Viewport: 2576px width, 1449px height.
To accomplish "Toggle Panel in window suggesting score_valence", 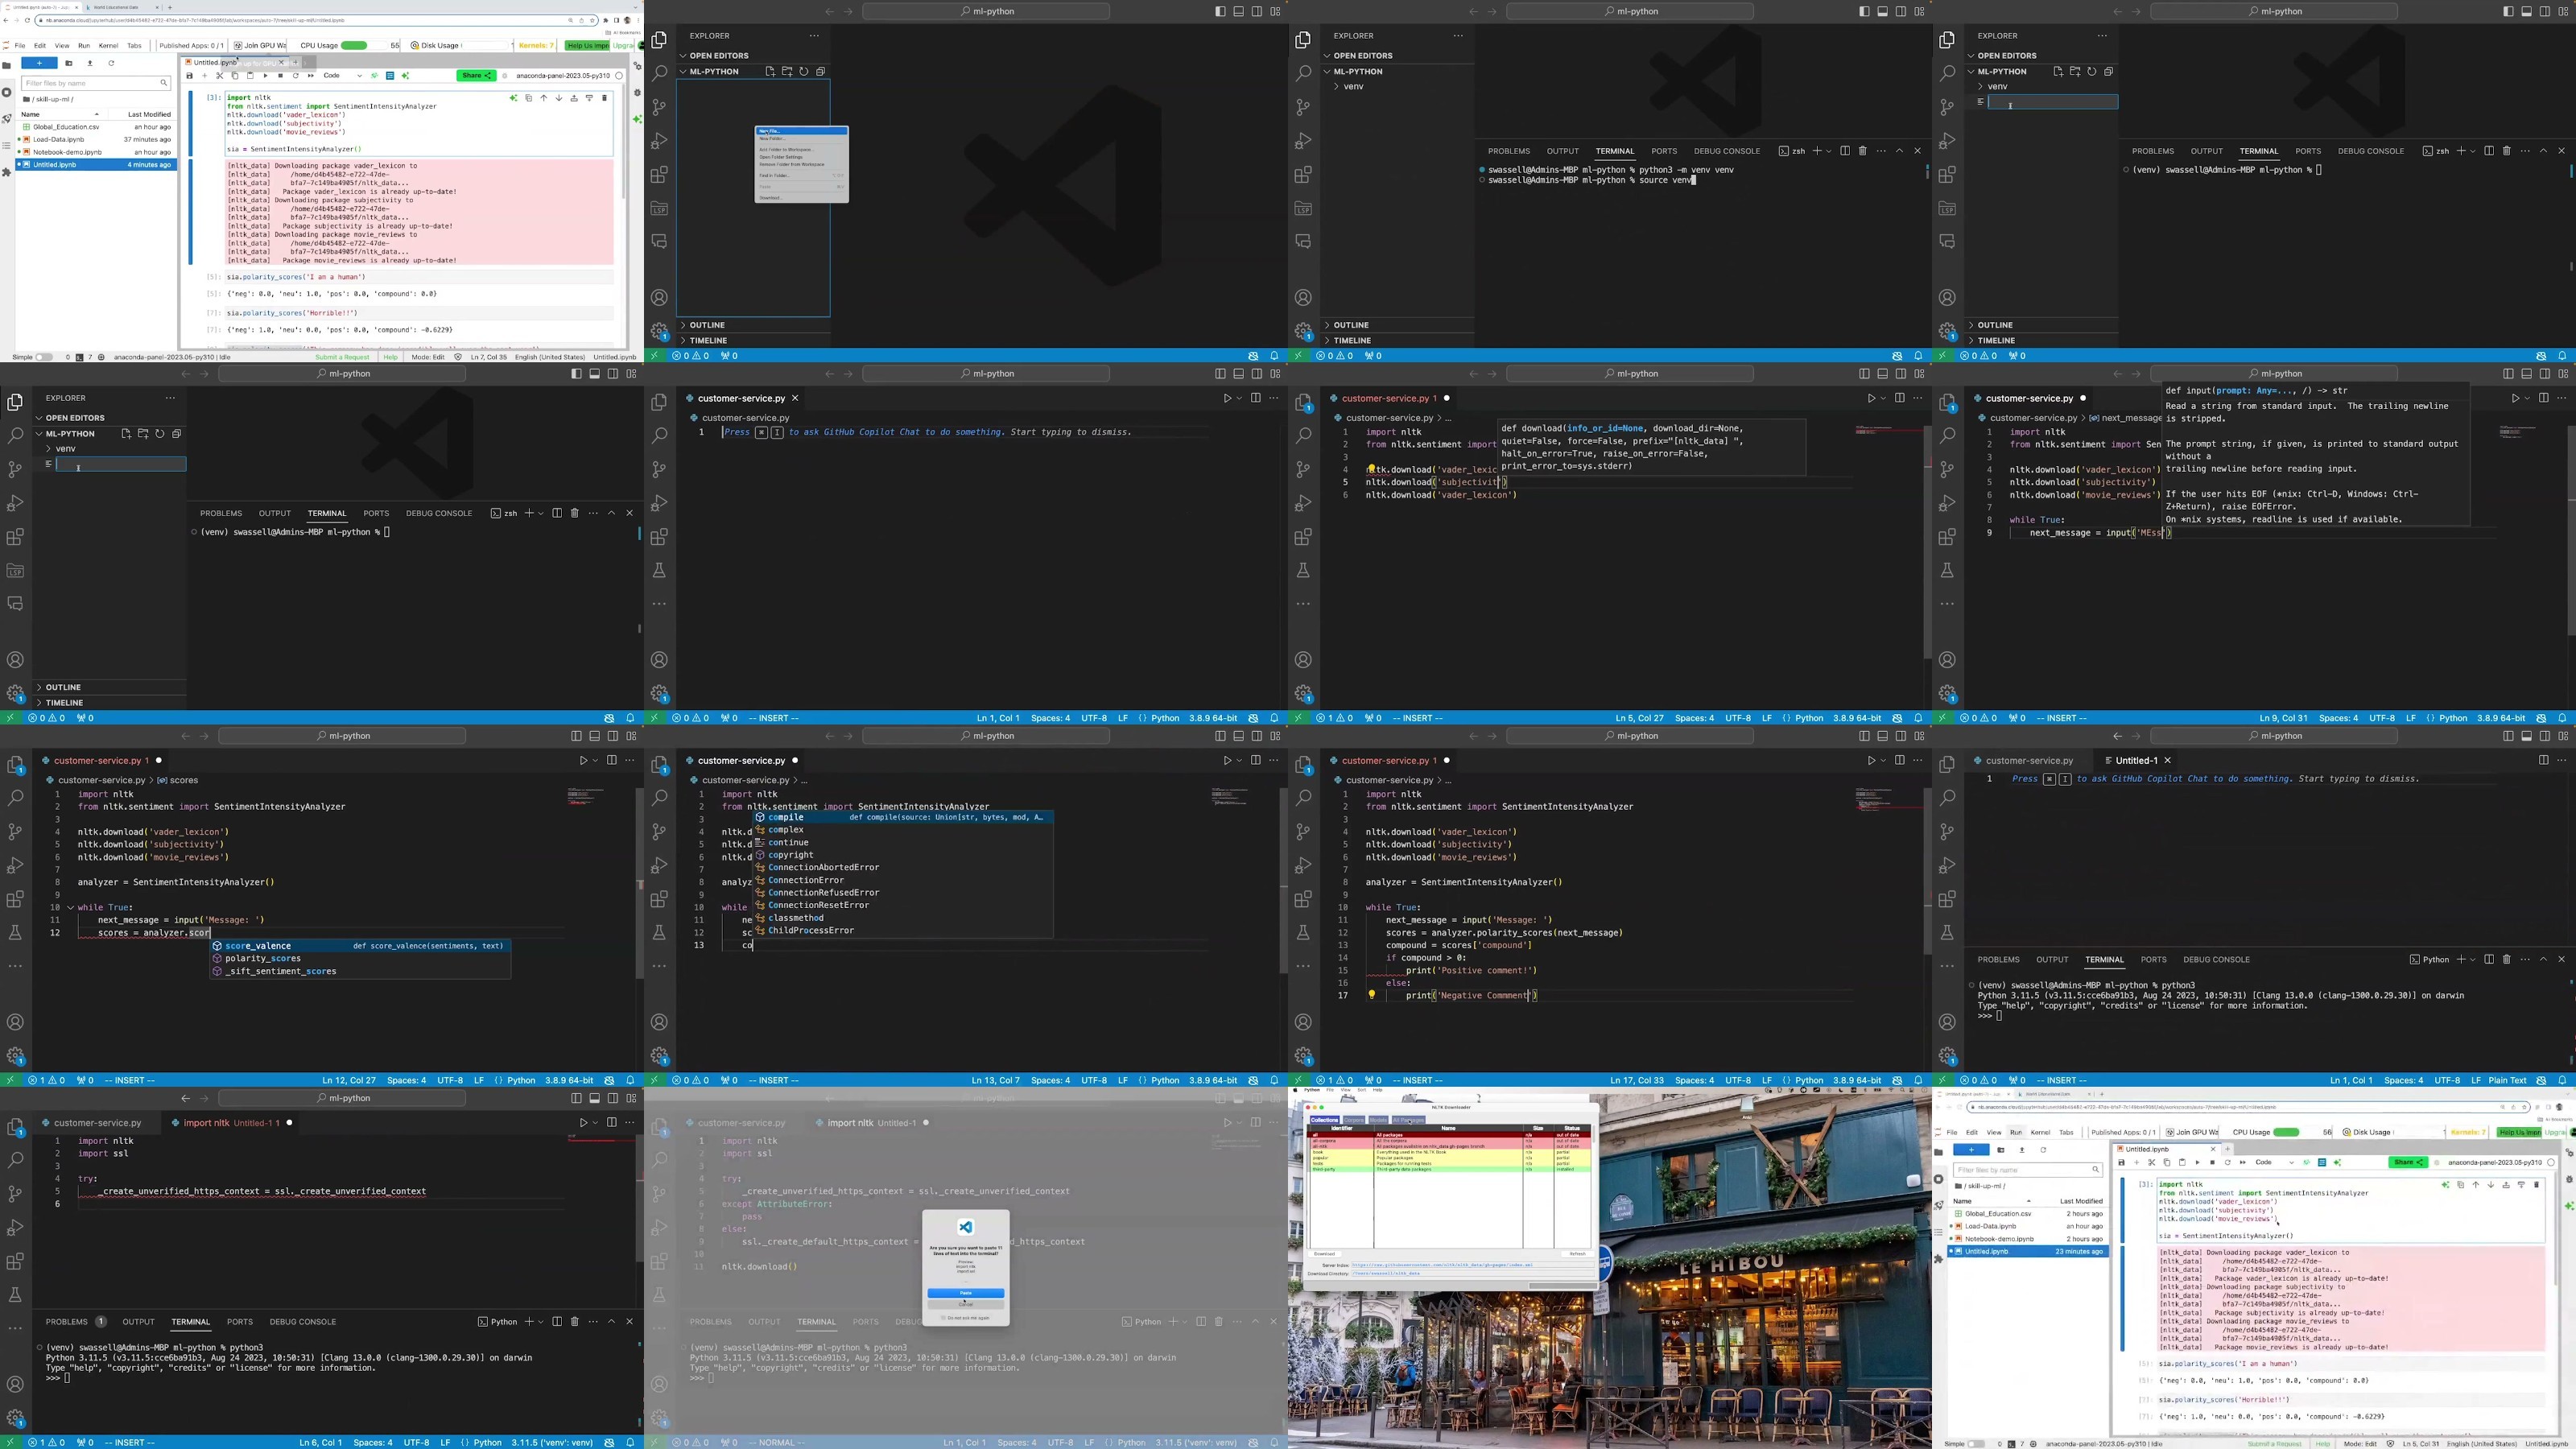I will [x=594, y=736].
